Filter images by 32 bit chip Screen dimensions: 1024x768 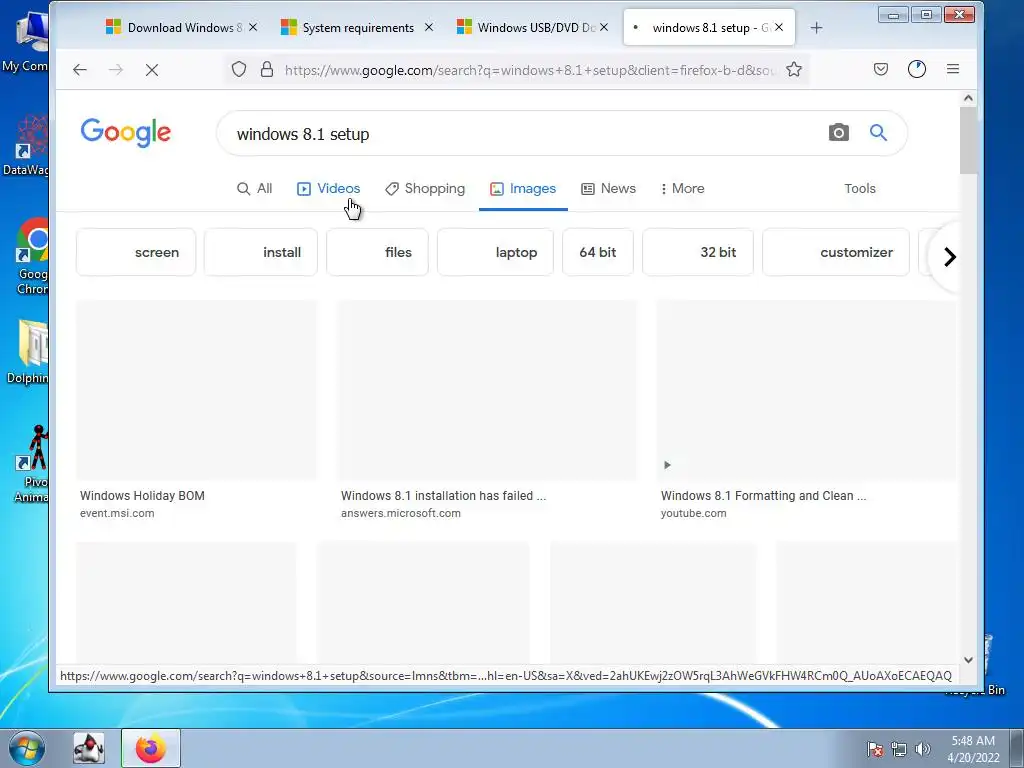coord(697,252)
